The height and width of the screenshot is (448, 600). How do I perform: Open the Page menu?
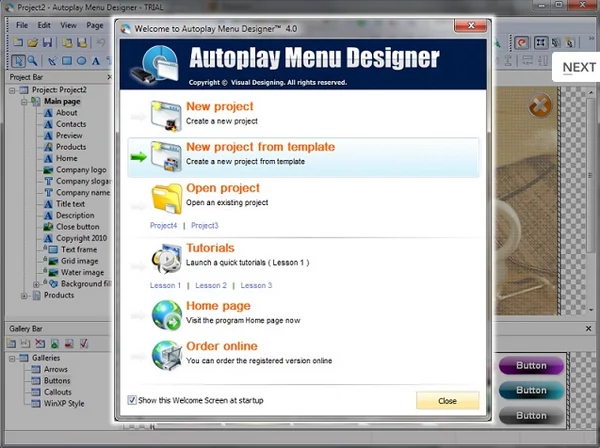[95, 25]
